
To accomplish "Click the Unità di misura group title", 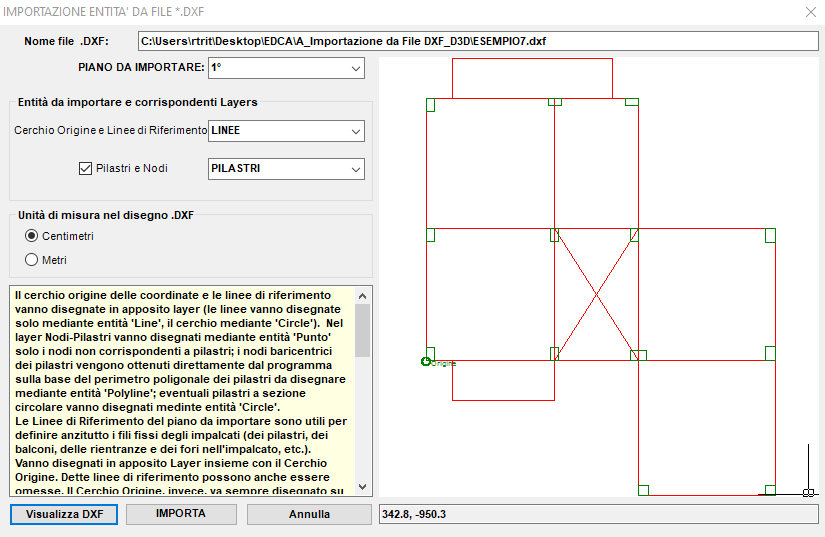I will pyautogui.click(x=106, y=215).
